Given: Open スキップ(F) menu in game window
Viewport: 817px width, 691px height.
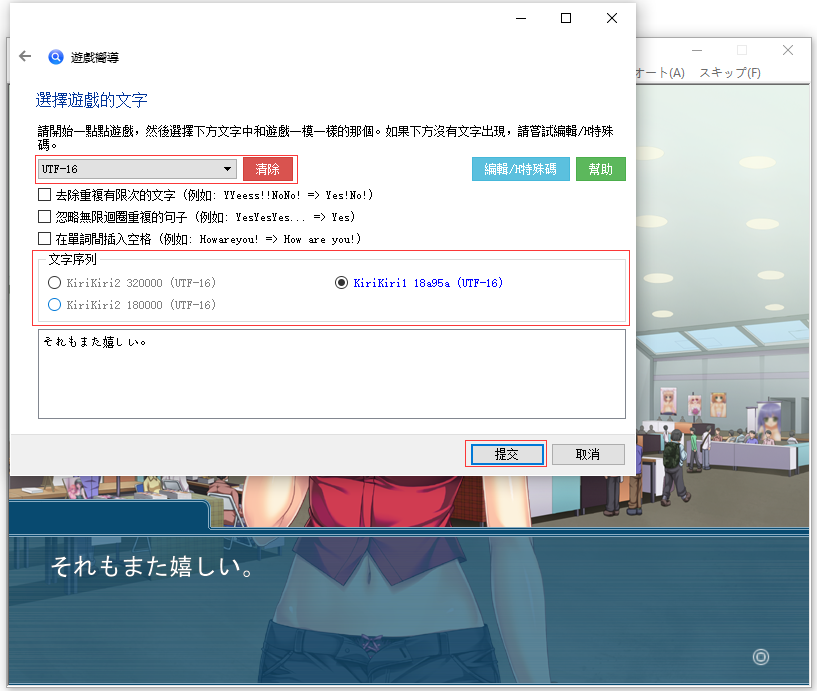Looking at the screenshot, I should click(x=730, y=72).
